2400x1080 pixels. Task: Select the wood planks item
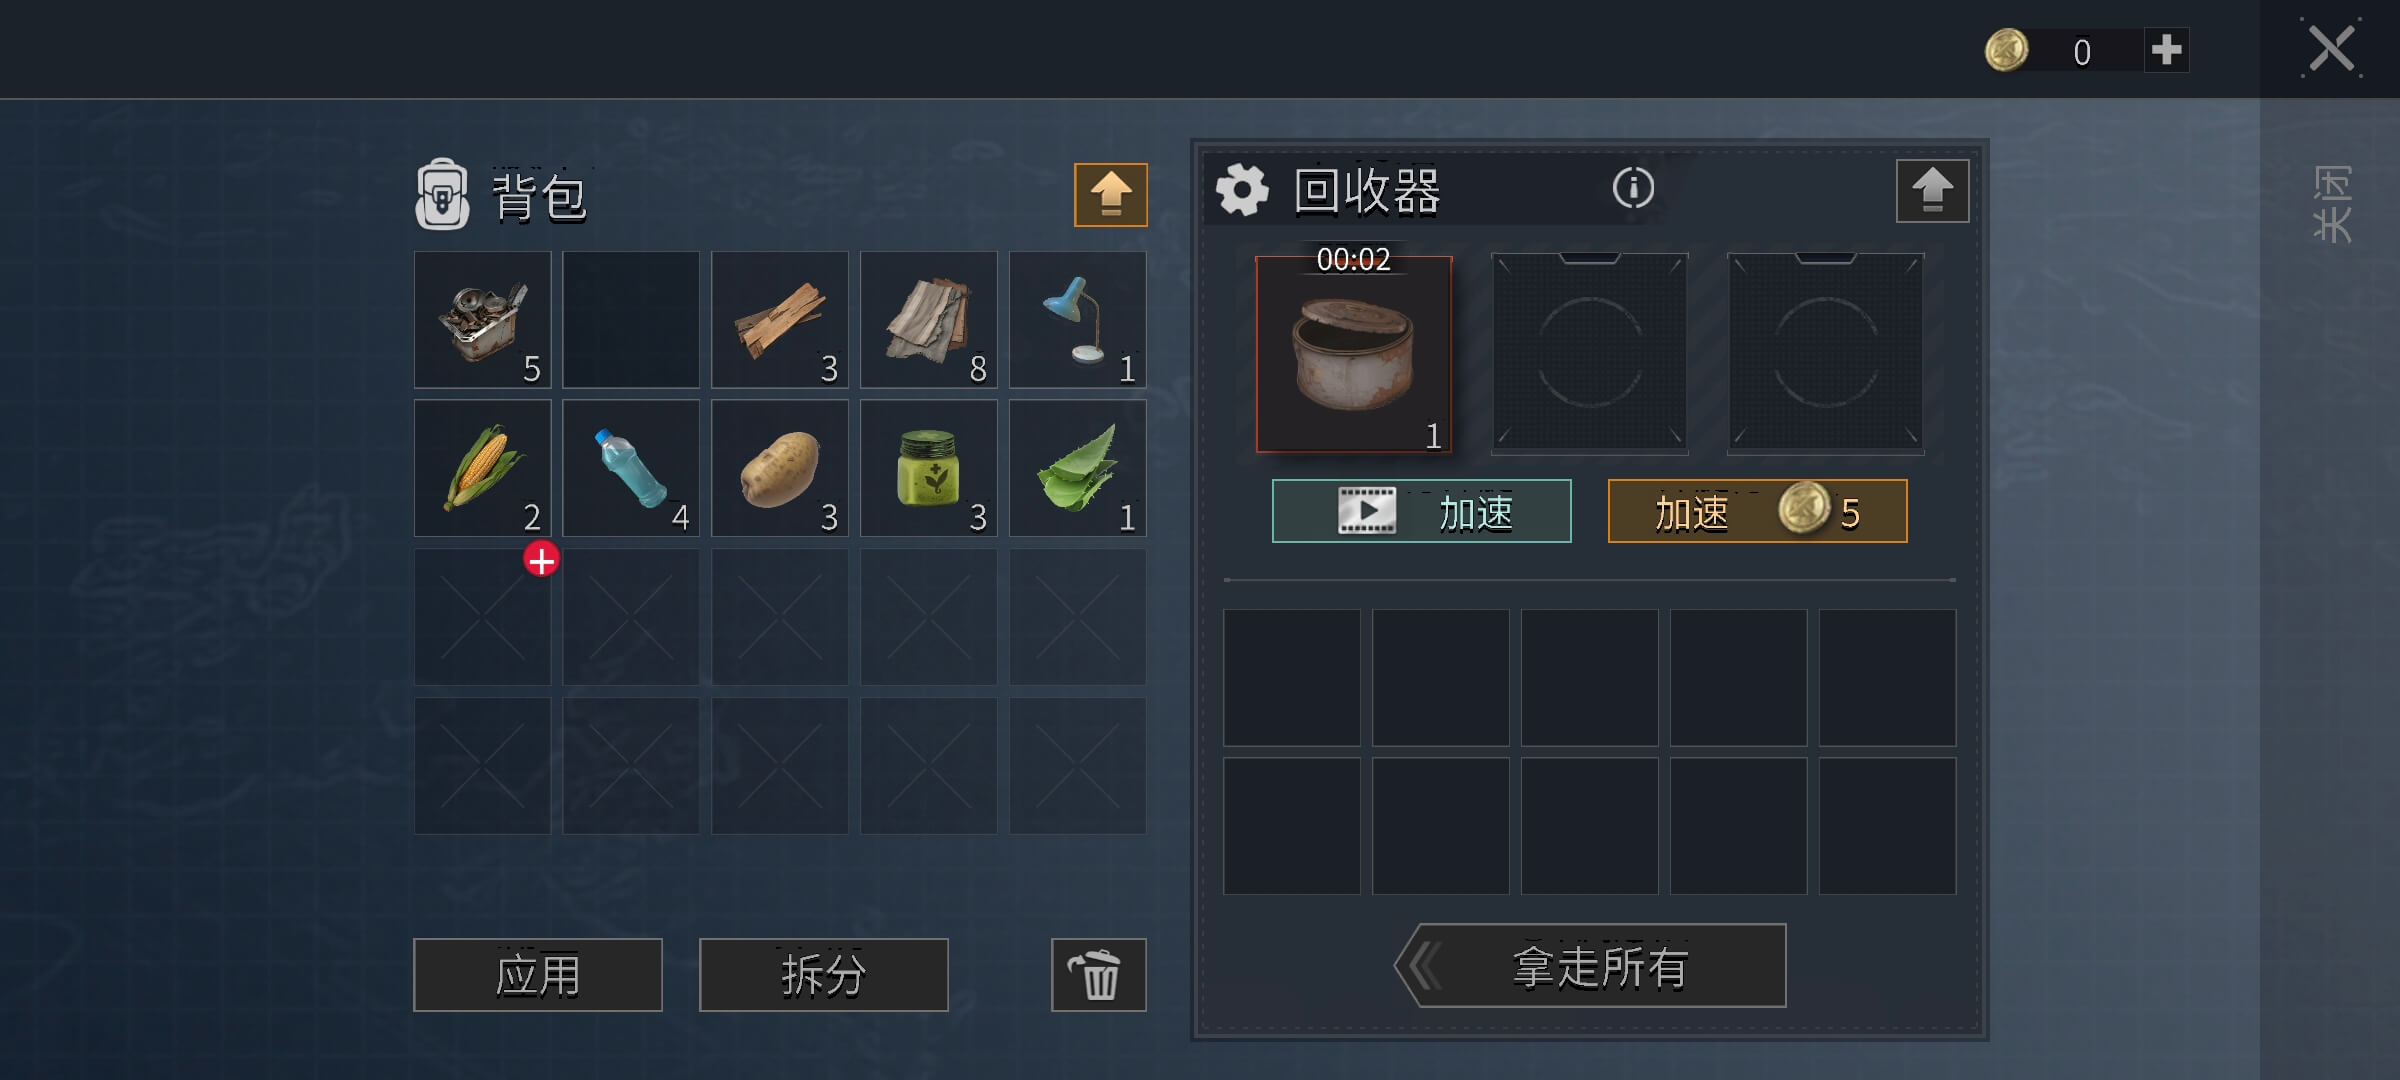click(x=780, y=320)
